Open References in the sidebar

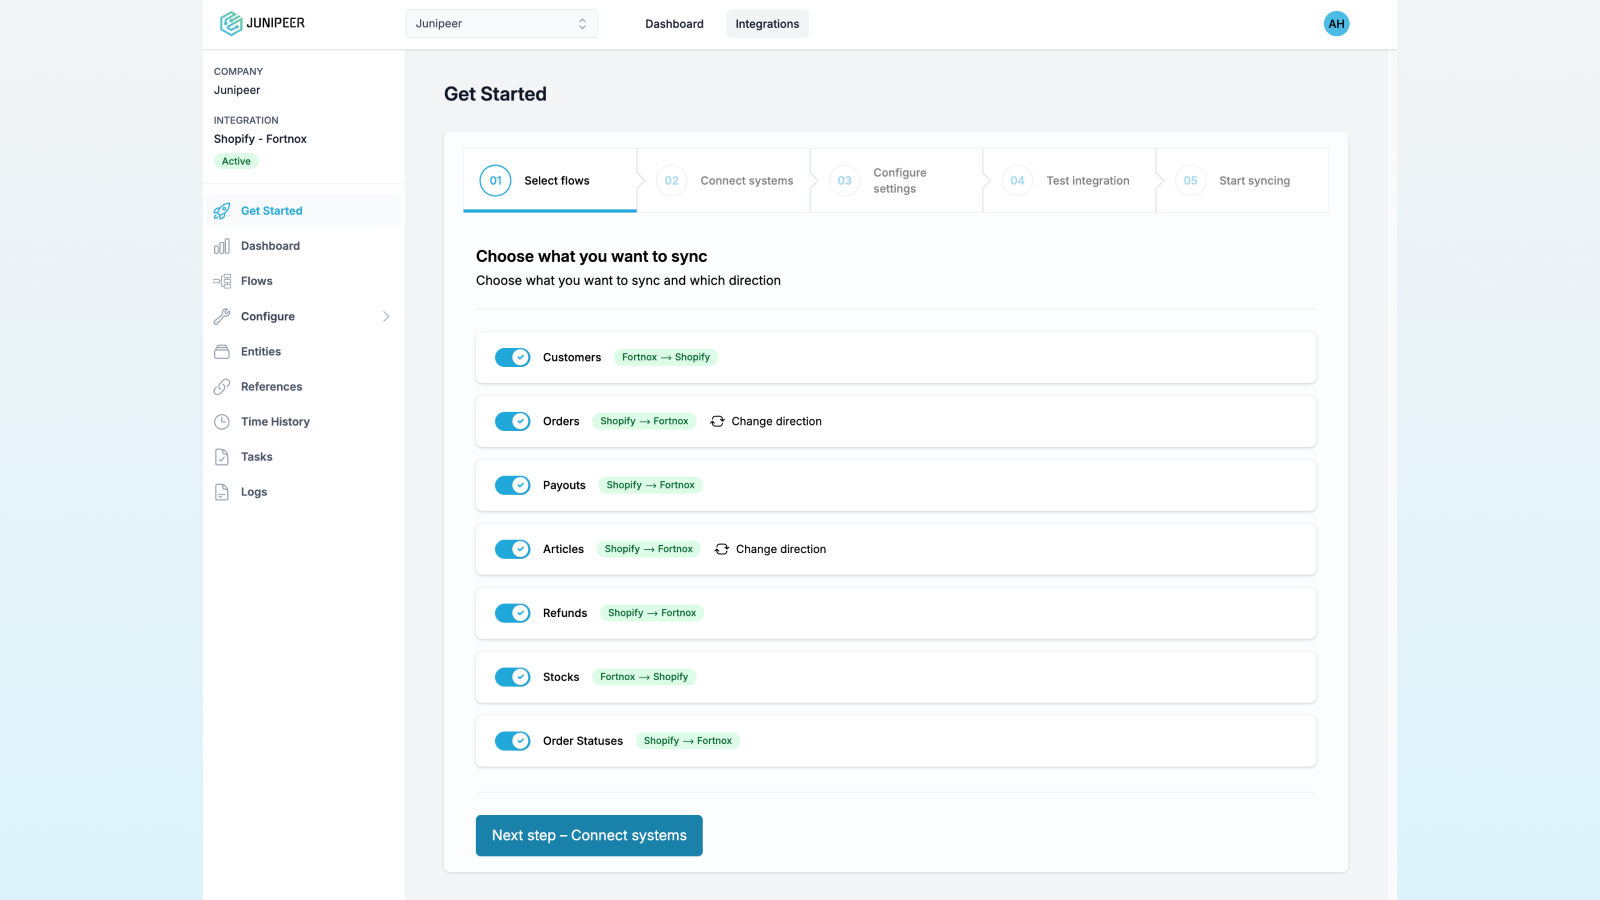pos(304,386)
